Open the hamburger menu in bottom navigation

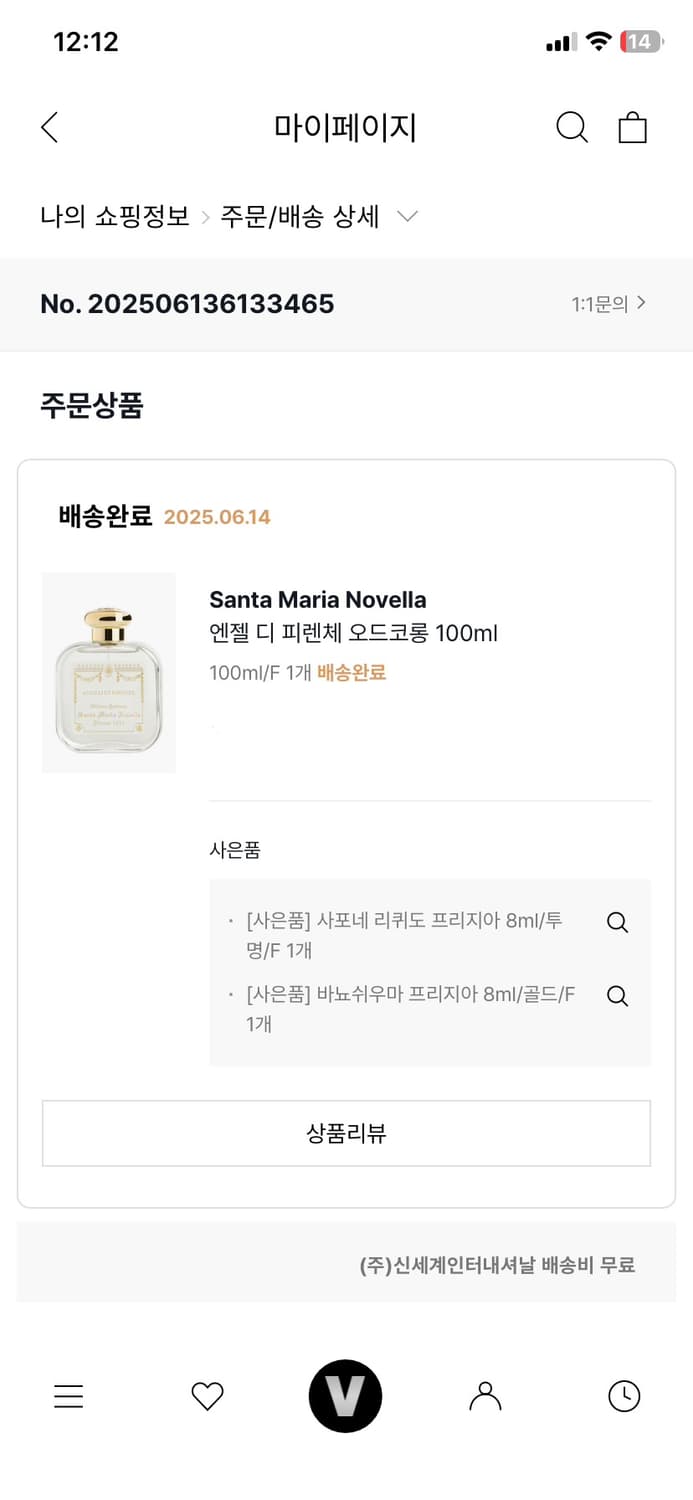click(x=68, y=1396)
